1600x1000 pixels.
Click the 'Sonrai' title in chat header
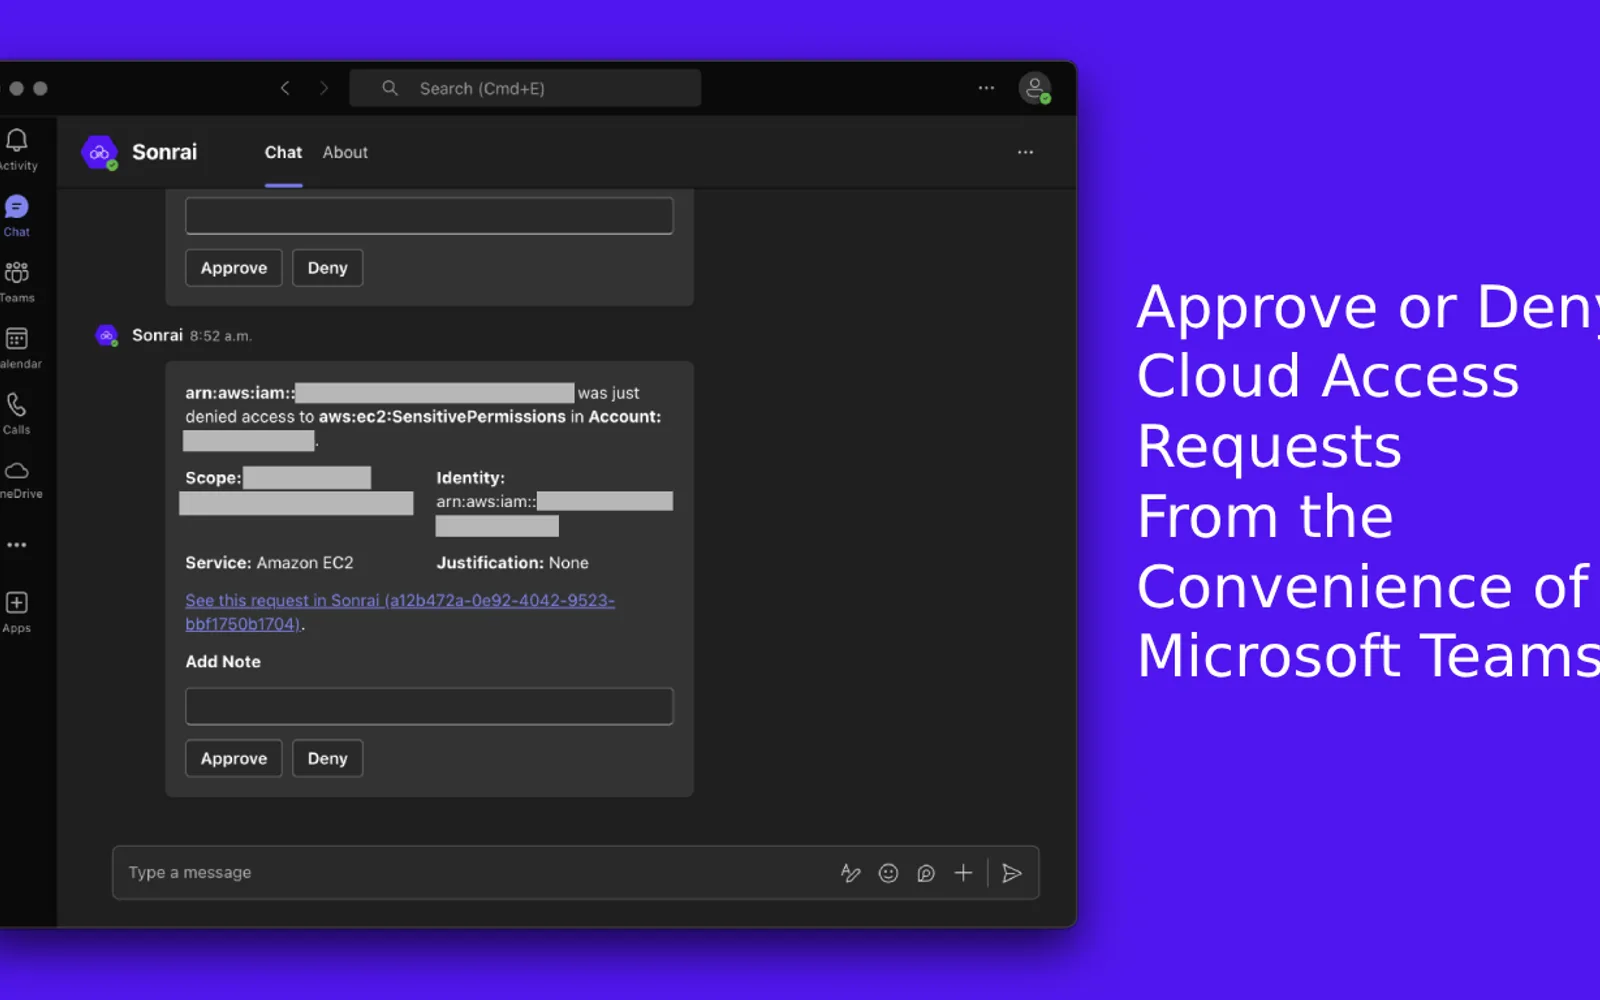click(x=164, y=152)
